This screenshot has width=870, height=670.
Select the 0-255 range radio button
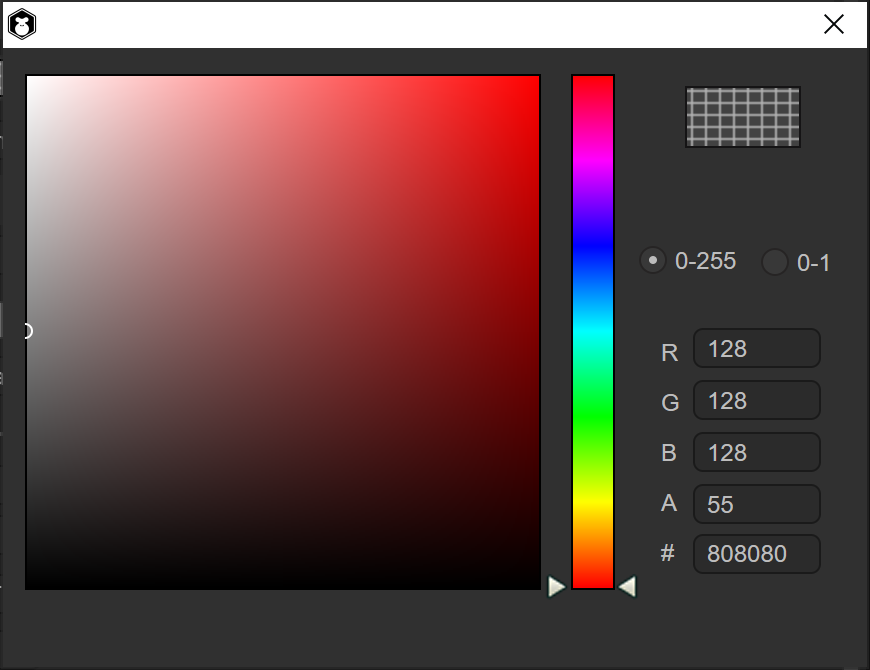coord(653,260)
